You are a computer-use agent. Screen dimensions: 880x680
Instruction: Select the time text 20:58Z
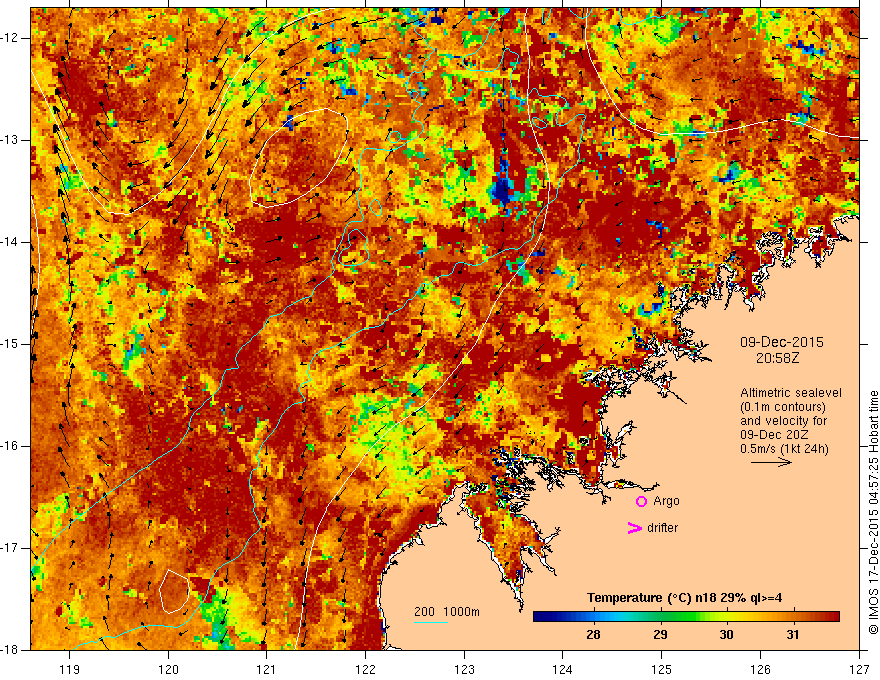pyautogui.click(x=777, y=358)
